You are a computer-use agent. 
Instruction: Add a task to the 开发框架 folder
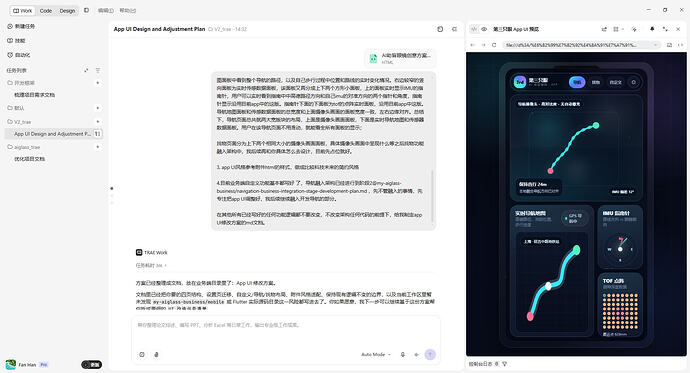(98, 83)
